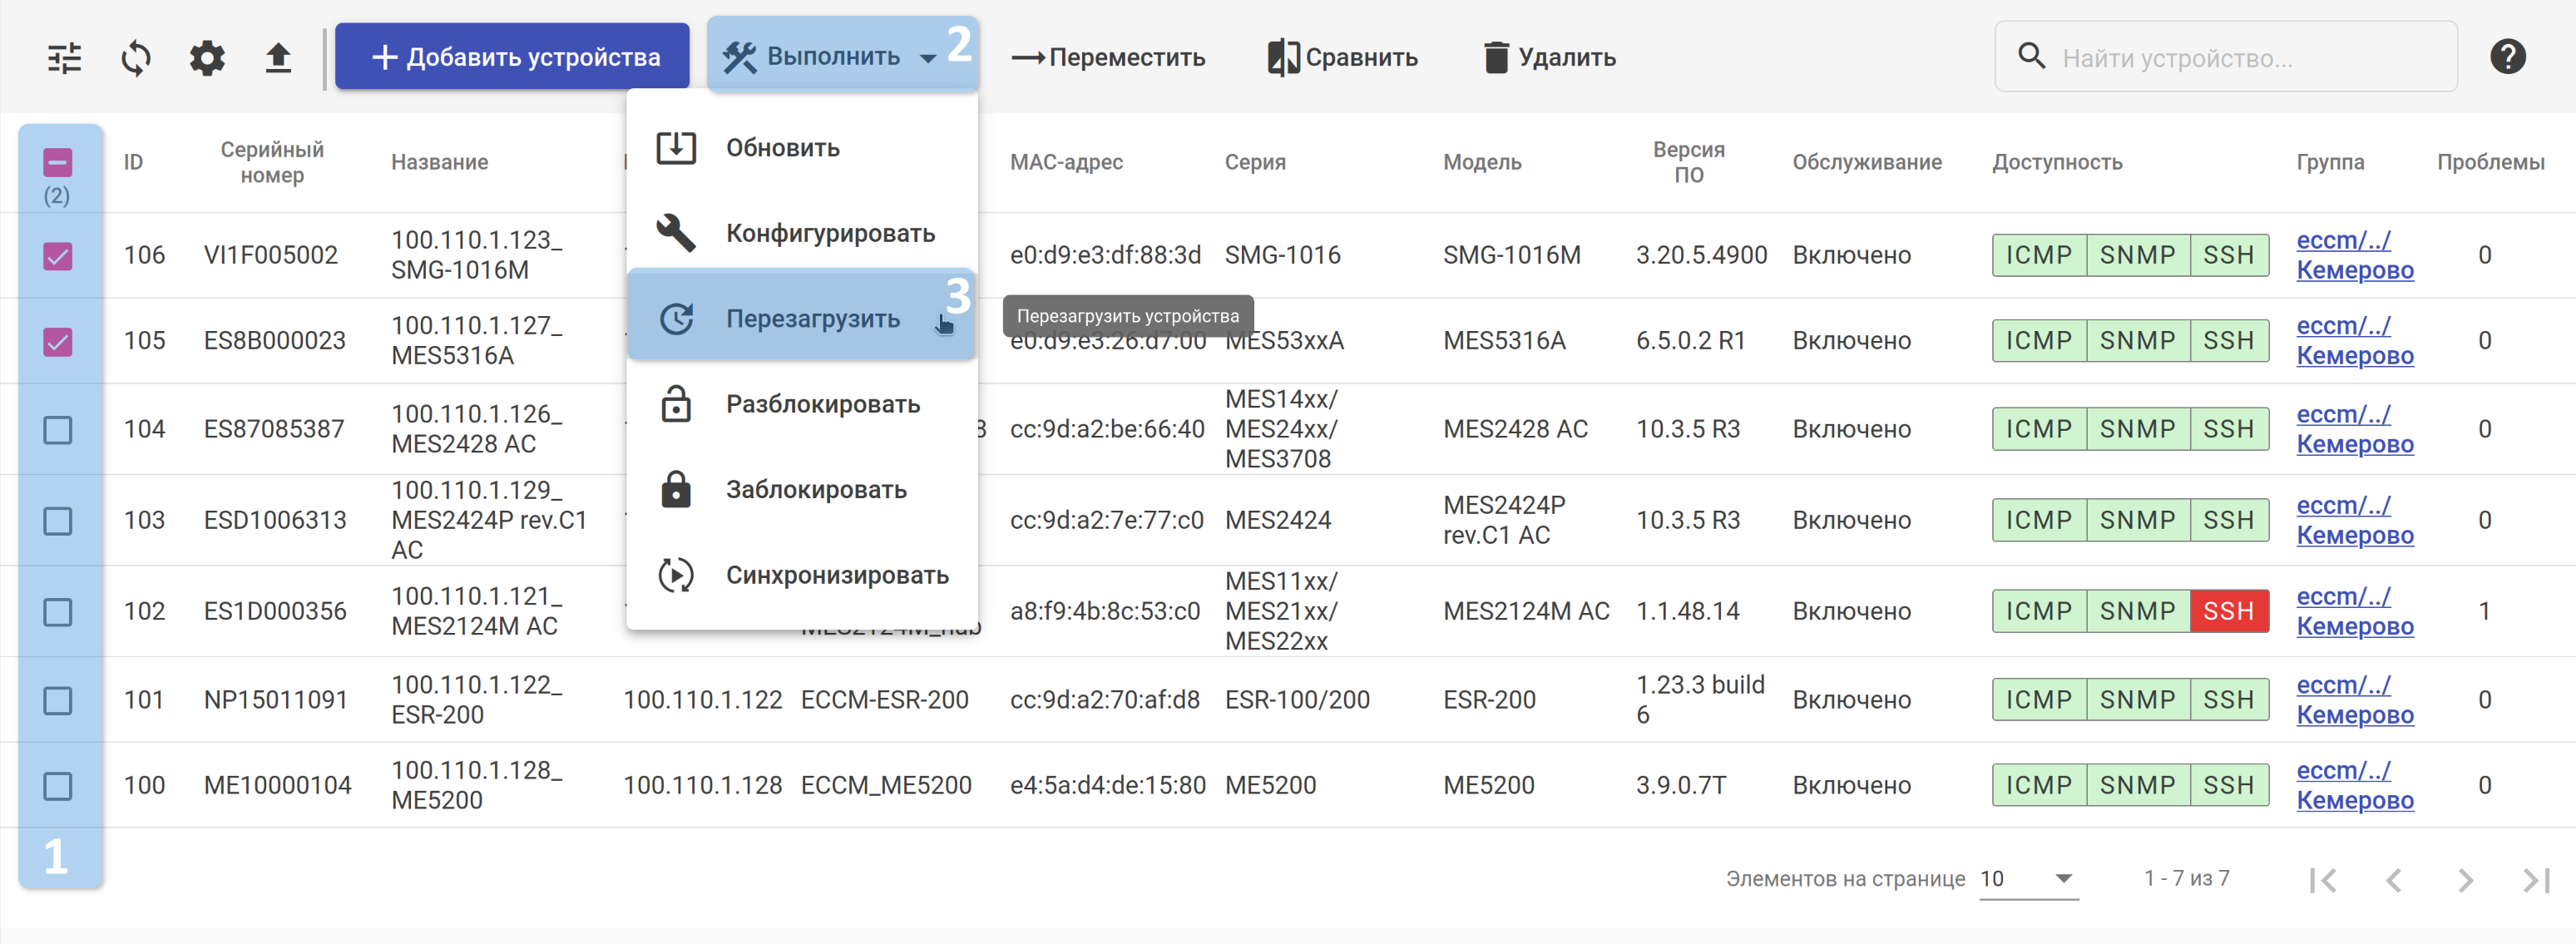The width and height of the screenshot is (2576, 944).
Task: Select the checkbox for device 100
Action: point(58,786)
